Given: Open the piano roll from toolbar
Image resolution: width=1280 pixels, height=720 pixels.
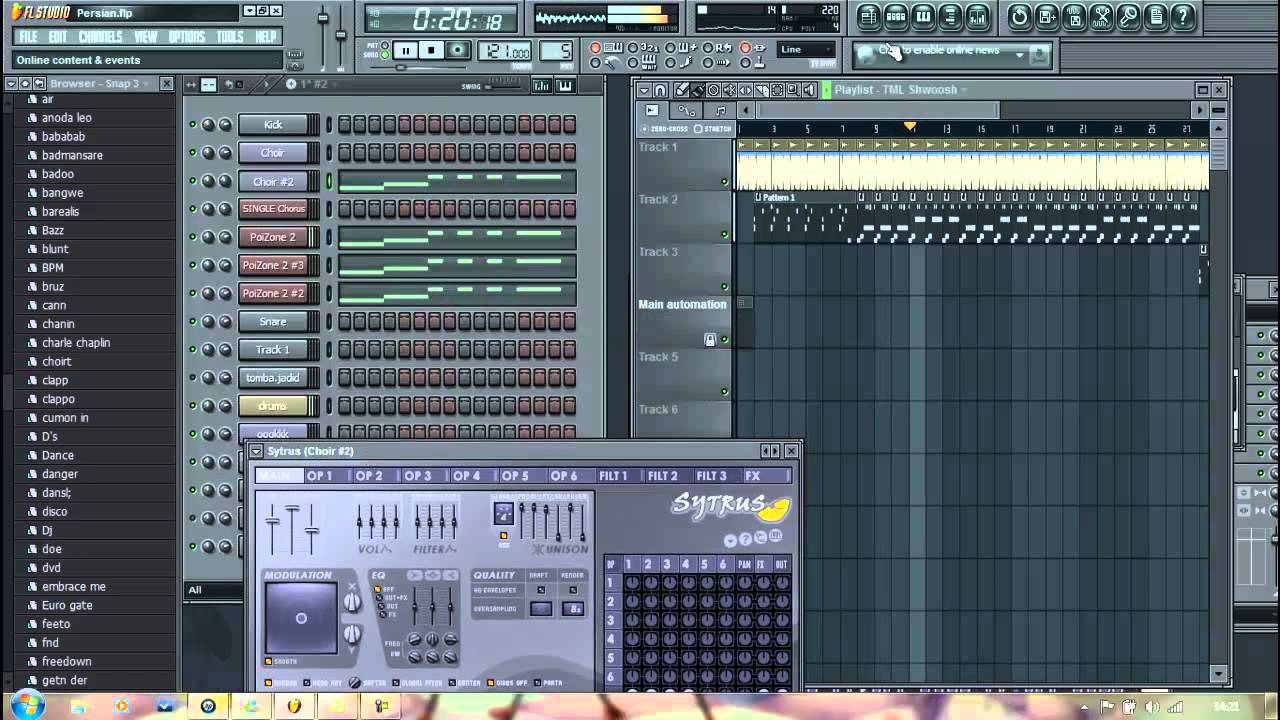Looking at the screenshot, I should pyautogui.click(x=923, y=16).
